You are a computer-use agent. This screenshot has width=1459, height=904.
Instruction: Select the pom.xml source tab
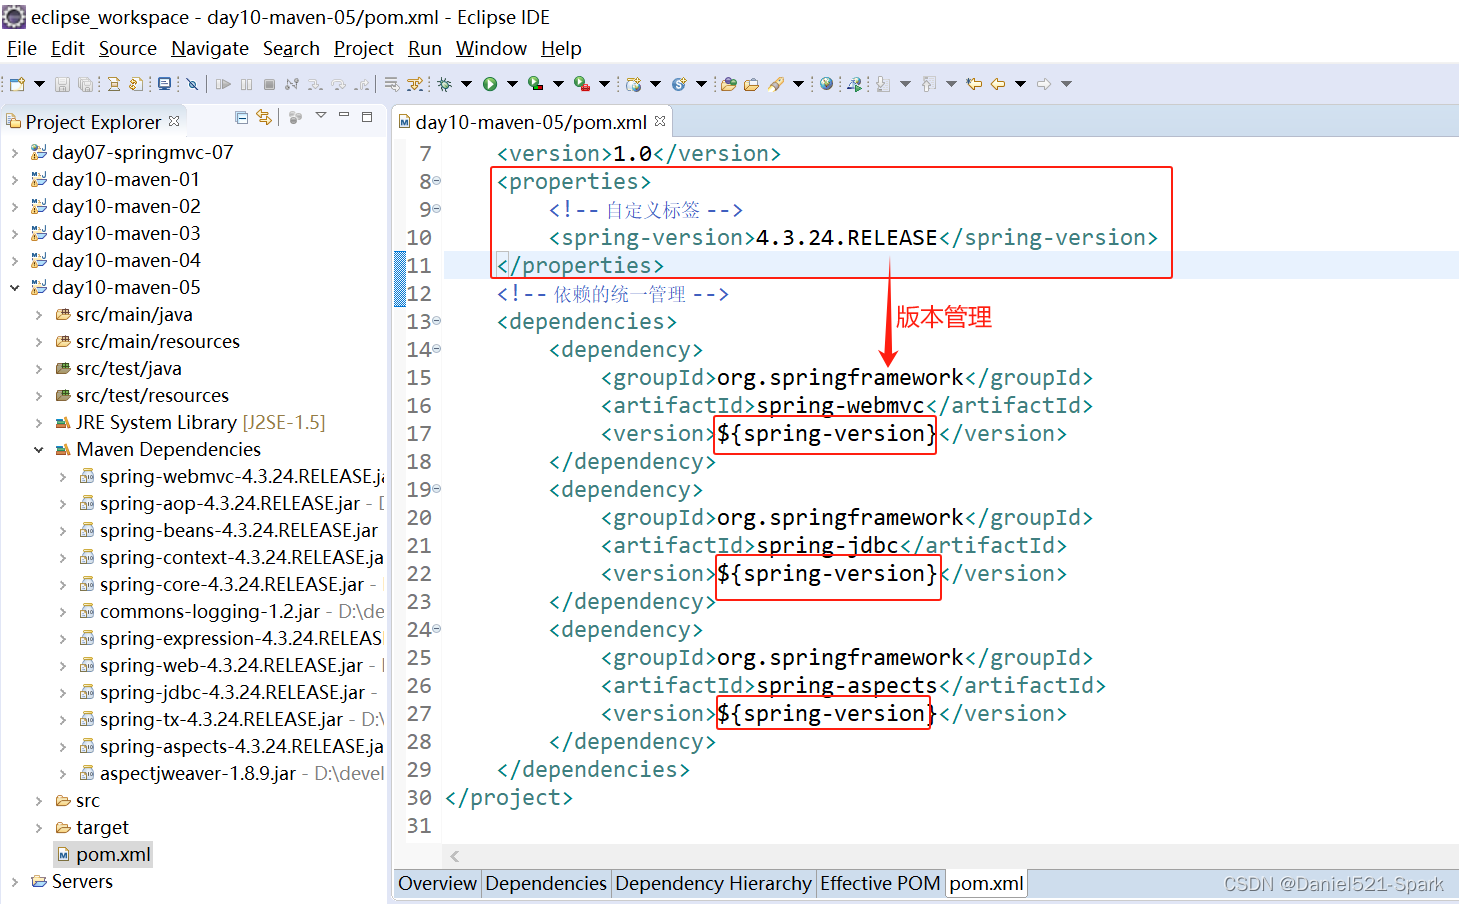986,883
